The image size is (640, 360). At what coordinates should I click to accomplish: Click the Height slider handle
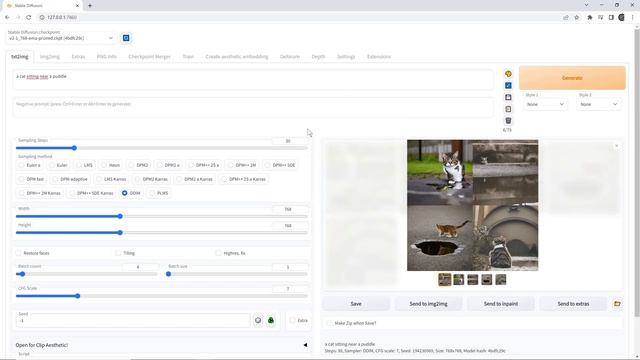coord(120,233)
